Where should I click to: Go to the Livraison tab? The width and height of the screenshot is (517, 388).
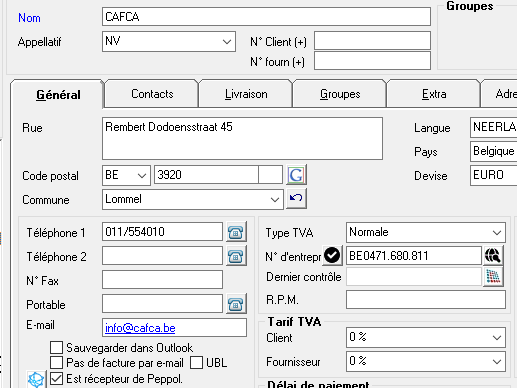click(x=246, y=94)
